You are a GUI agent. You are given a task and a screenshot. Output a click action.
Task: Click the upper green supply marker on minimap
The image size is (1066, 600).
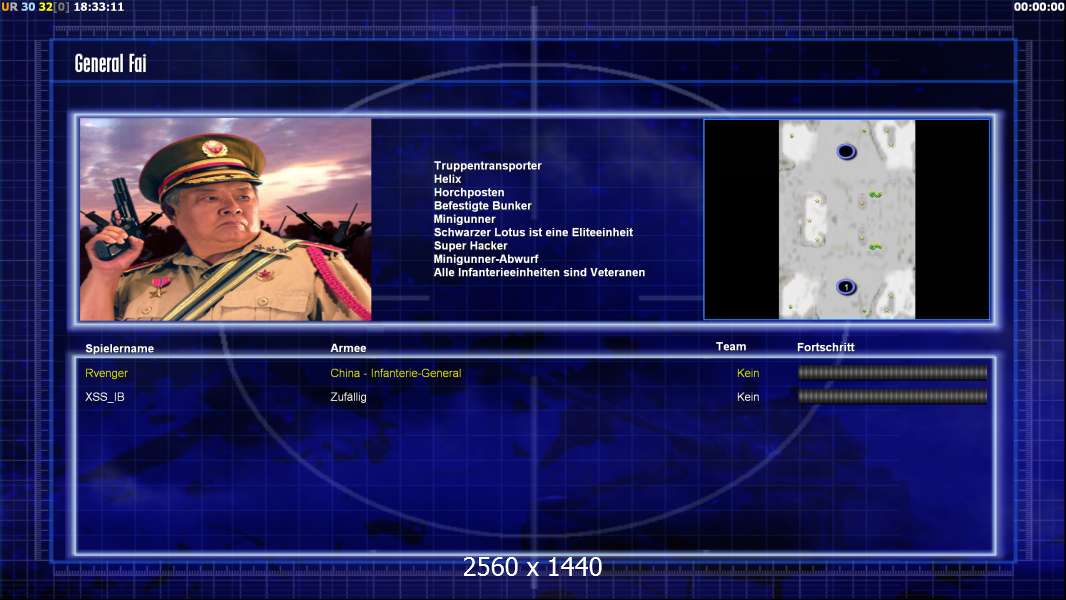tap(875, 195)
